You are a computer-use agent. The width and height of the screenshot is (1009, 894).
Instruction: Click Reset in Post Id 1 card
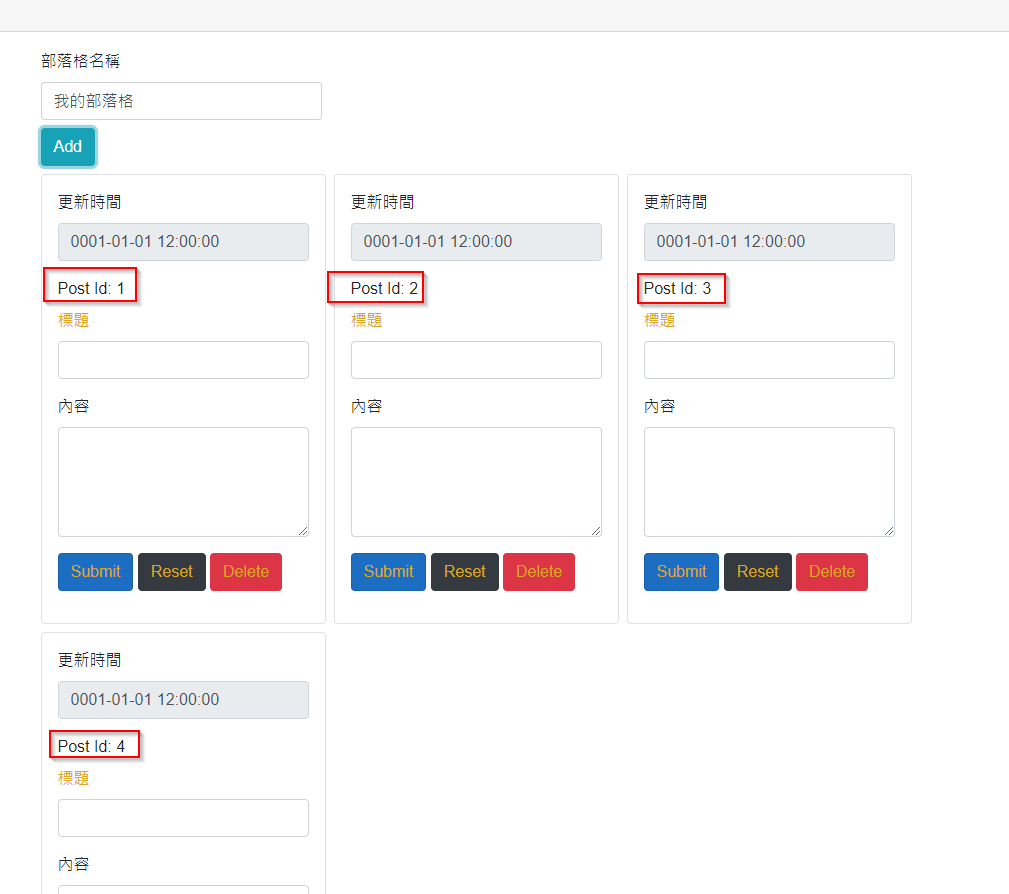(172, 572)
